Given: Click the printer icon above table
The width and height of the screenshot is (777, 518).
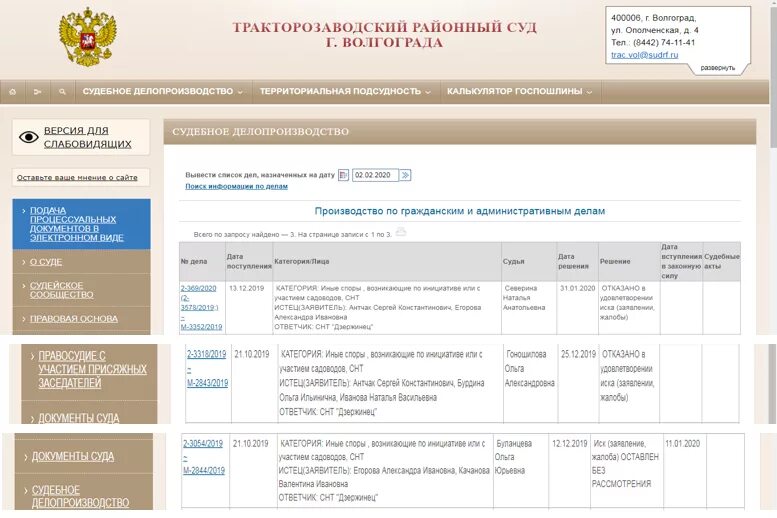Looking at the screenshot, I should coord(400,231).
